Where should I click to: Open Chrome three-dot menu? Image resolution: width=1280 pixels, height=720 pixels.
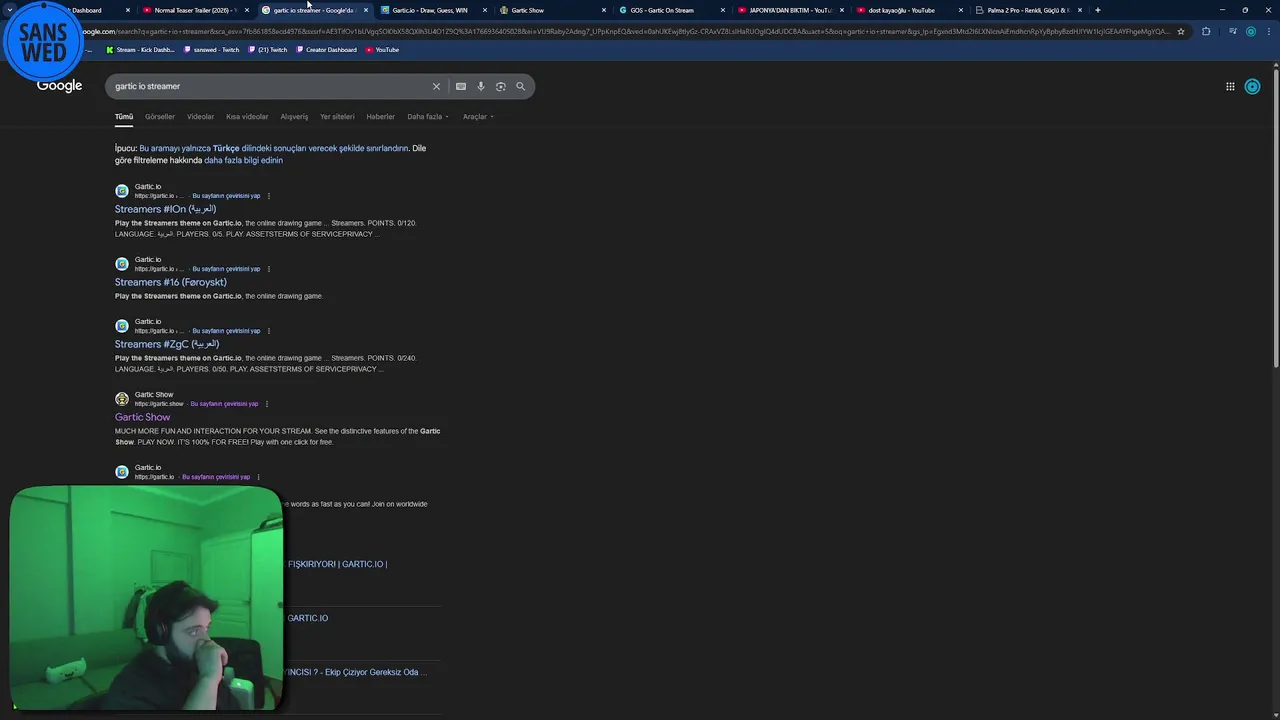pyautogui.click(x=1268, y=31)
